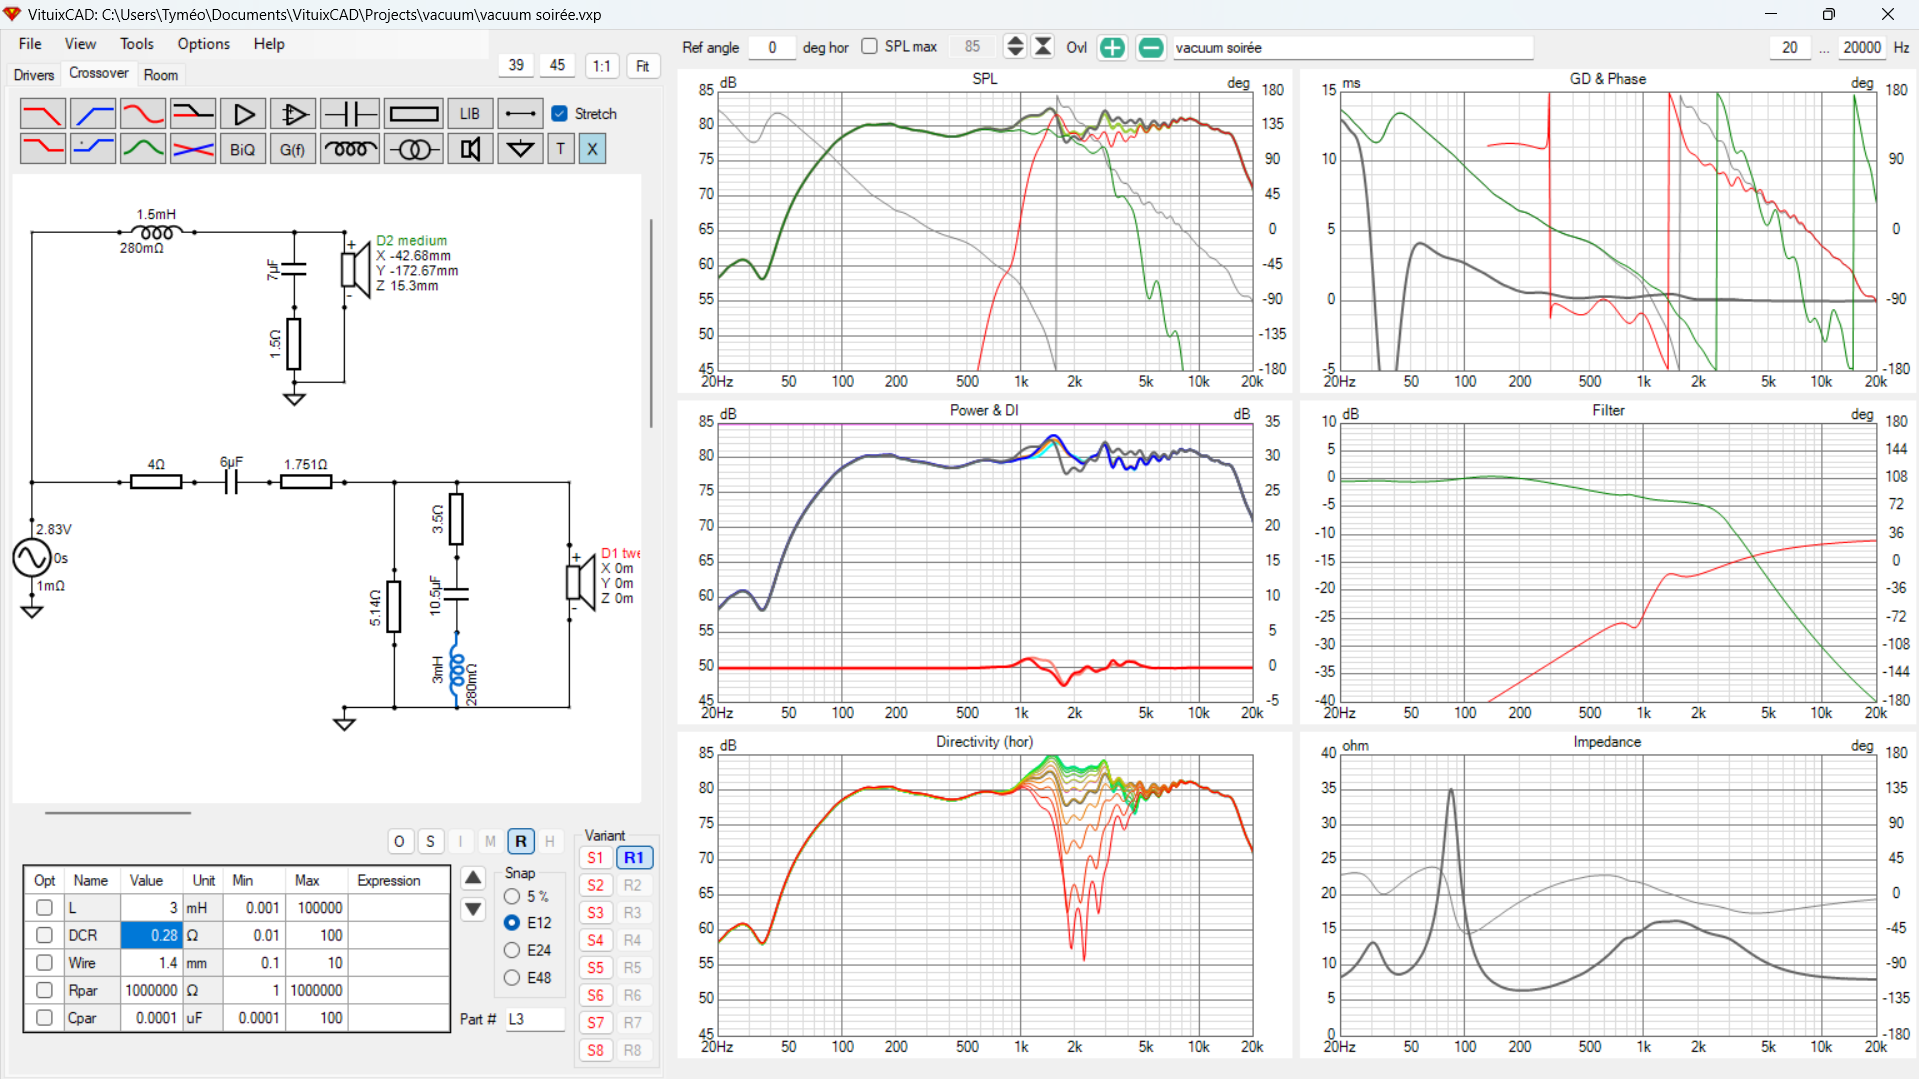Enable the SPL max checkbox
Viewport: 1919px width, 1079px height.
870,46
